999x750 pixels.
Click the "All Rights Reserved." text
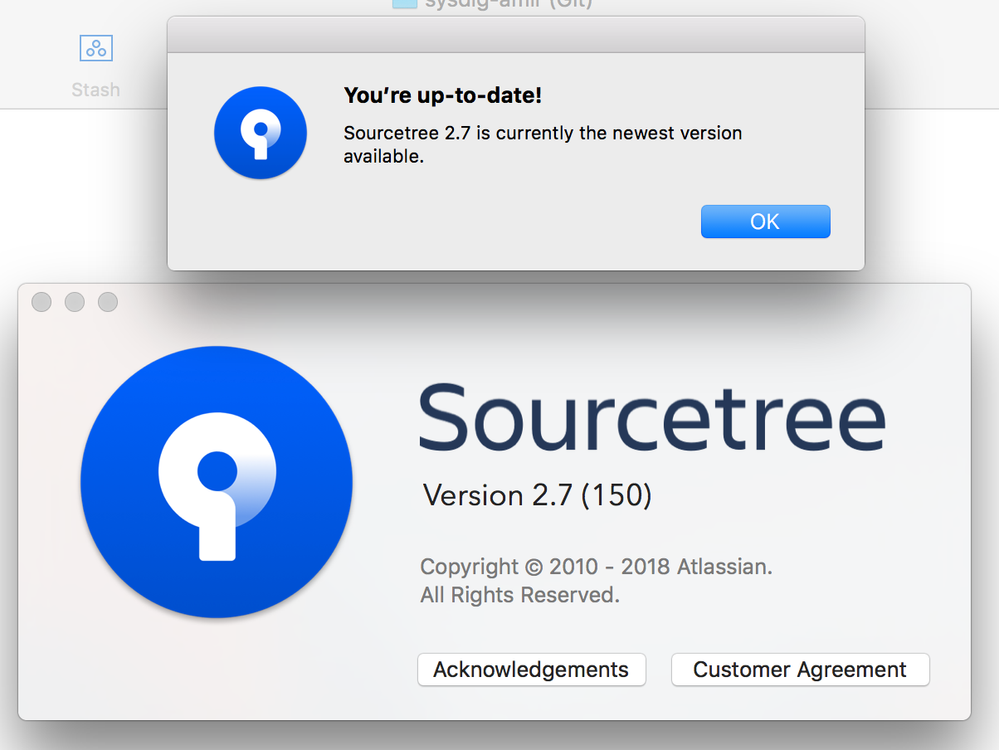[x=520, y=595]
